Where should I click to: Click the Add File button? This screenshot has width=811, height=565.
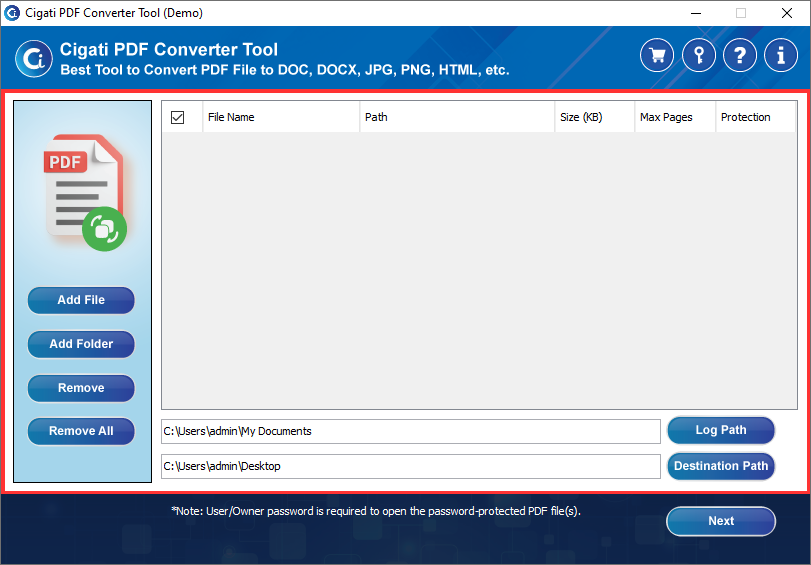pos(81,300)
